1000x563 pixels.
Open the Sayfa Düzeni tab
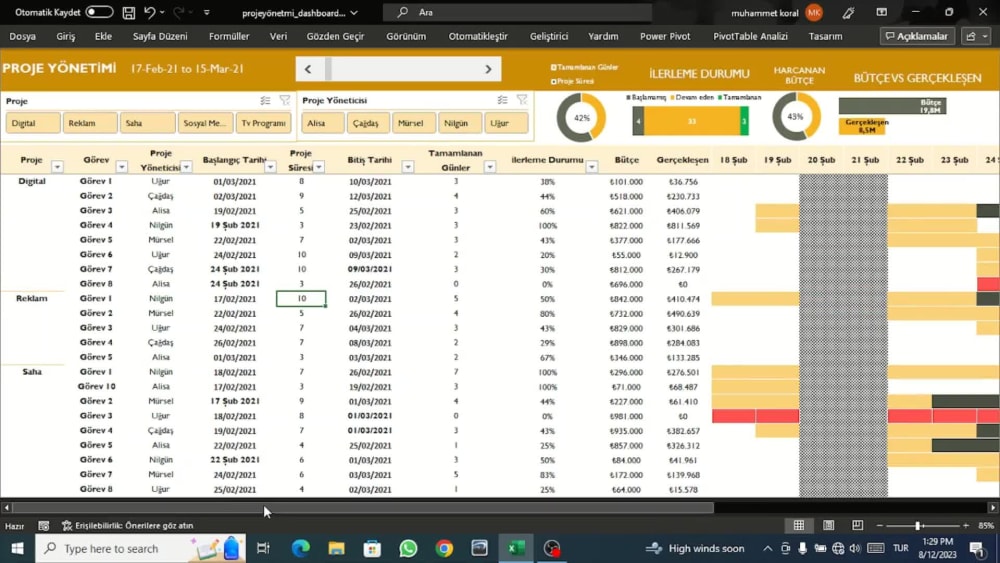(x=160, y=36)
